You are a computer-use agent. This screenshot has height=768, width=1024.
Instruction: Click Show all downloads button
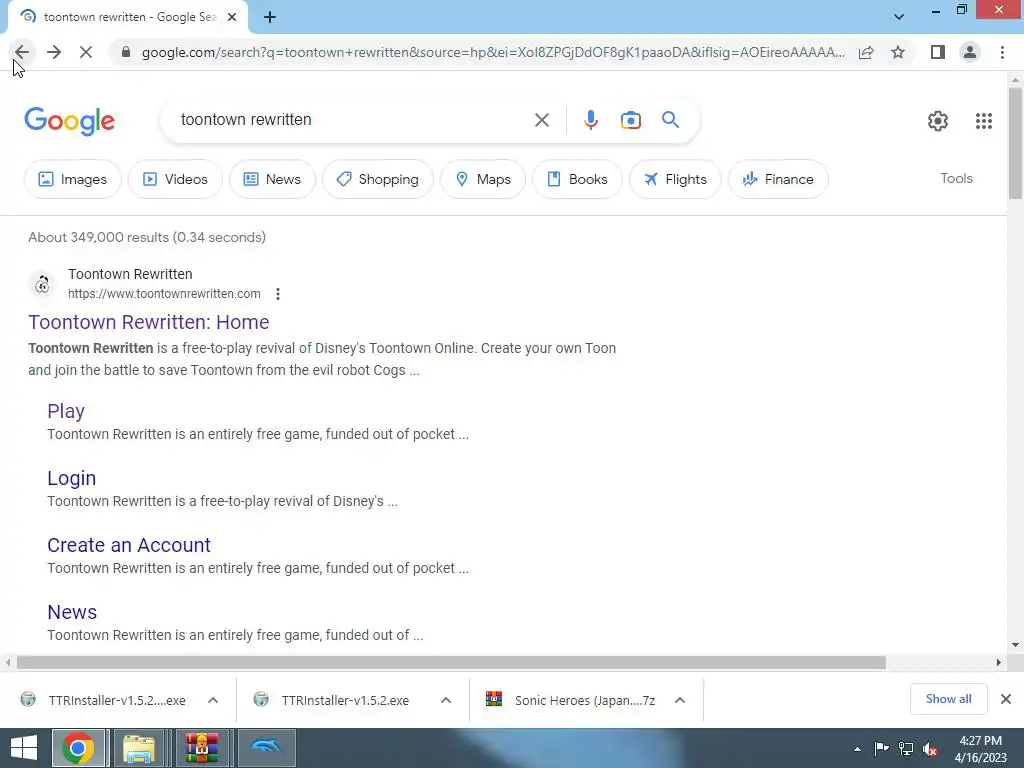click(948, 699)
